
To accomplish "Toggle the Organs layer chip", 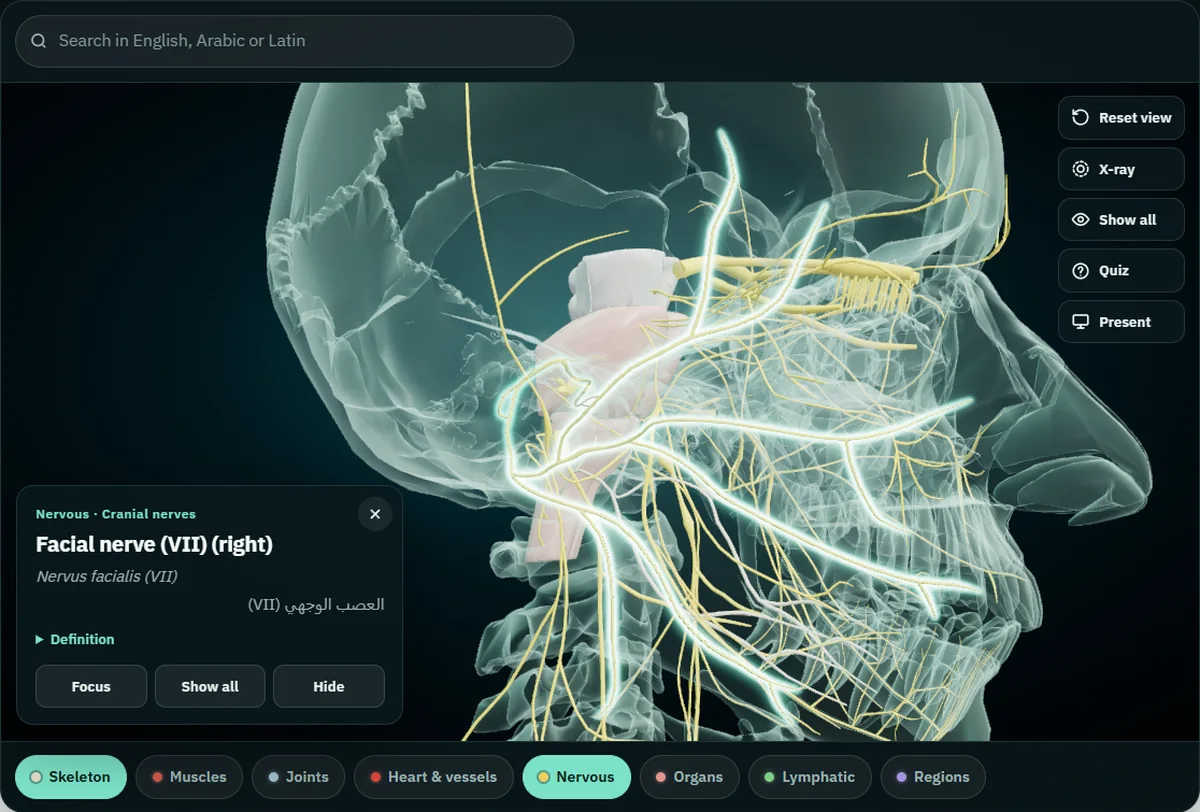I will coord(689,777).
